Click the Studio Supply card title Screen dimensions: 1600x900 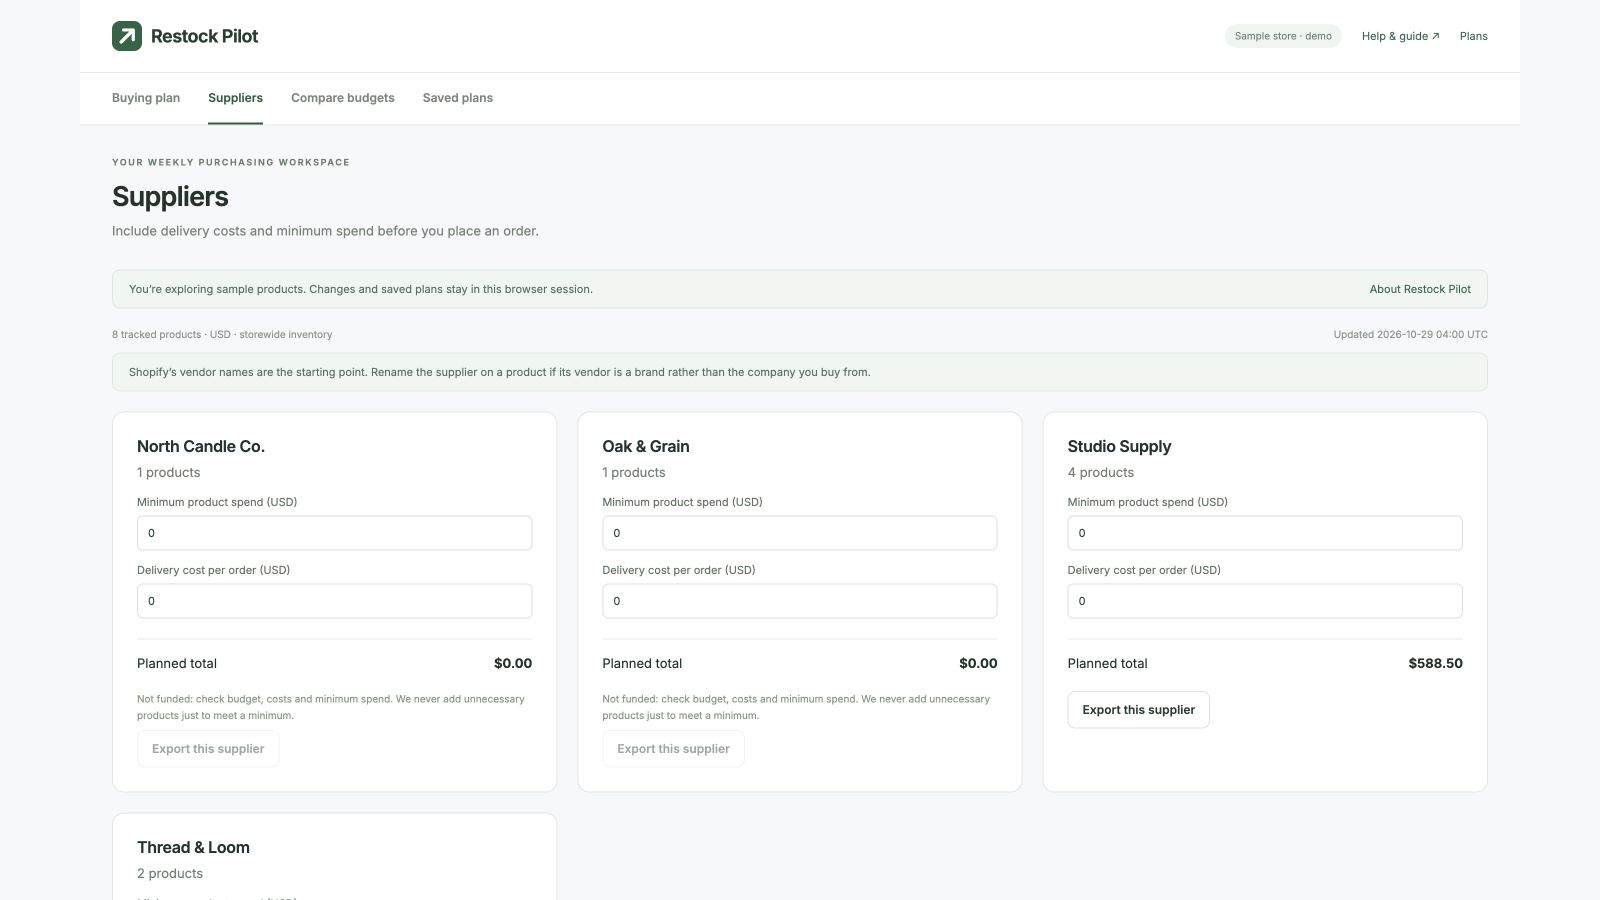coord(1119,447)
